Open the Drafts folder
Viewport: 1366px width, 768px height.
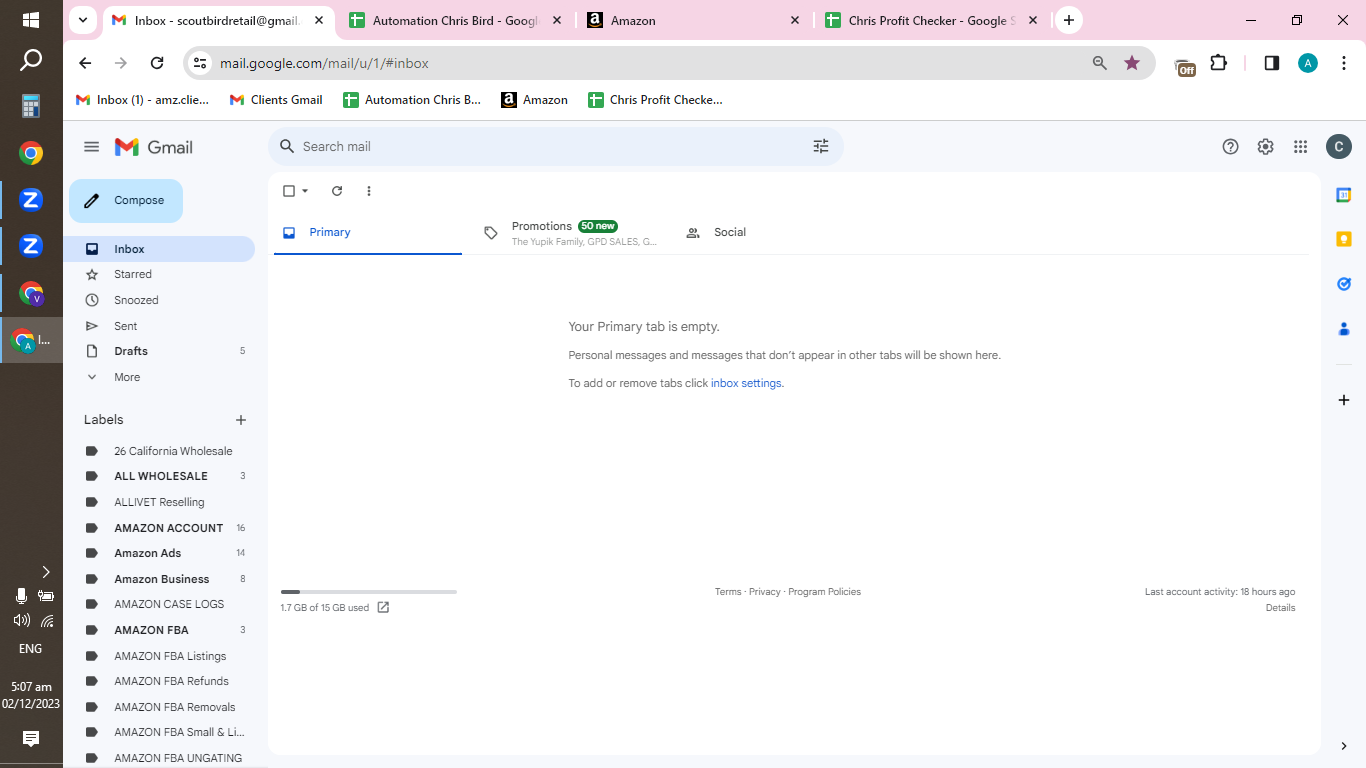coord(161,351)
